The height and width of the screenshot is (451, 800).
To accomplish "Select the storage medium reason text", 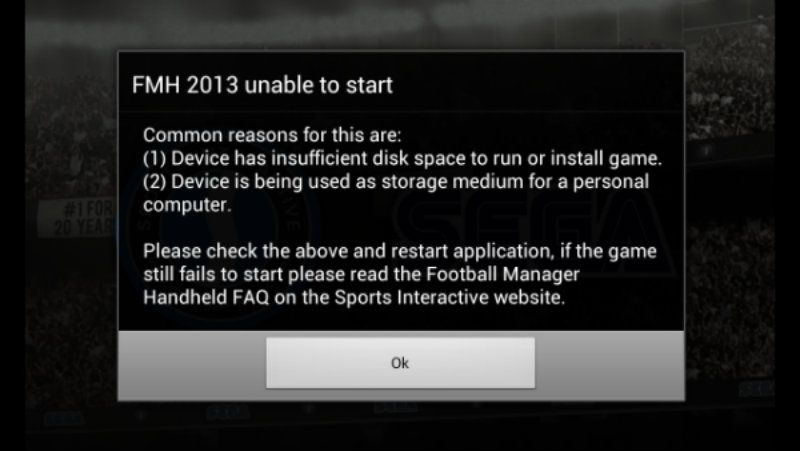I will tap(396, 193).
